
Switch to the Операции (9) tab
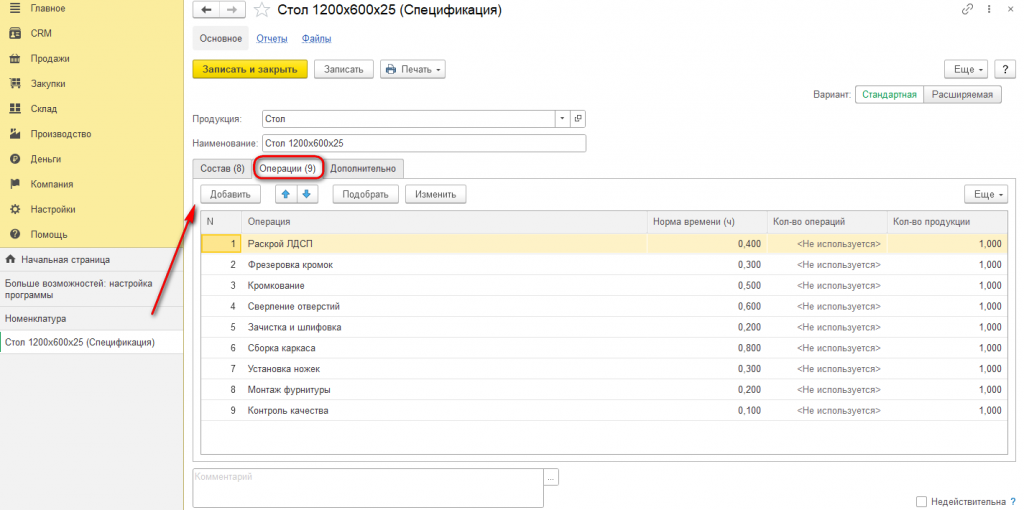(287, 168)
